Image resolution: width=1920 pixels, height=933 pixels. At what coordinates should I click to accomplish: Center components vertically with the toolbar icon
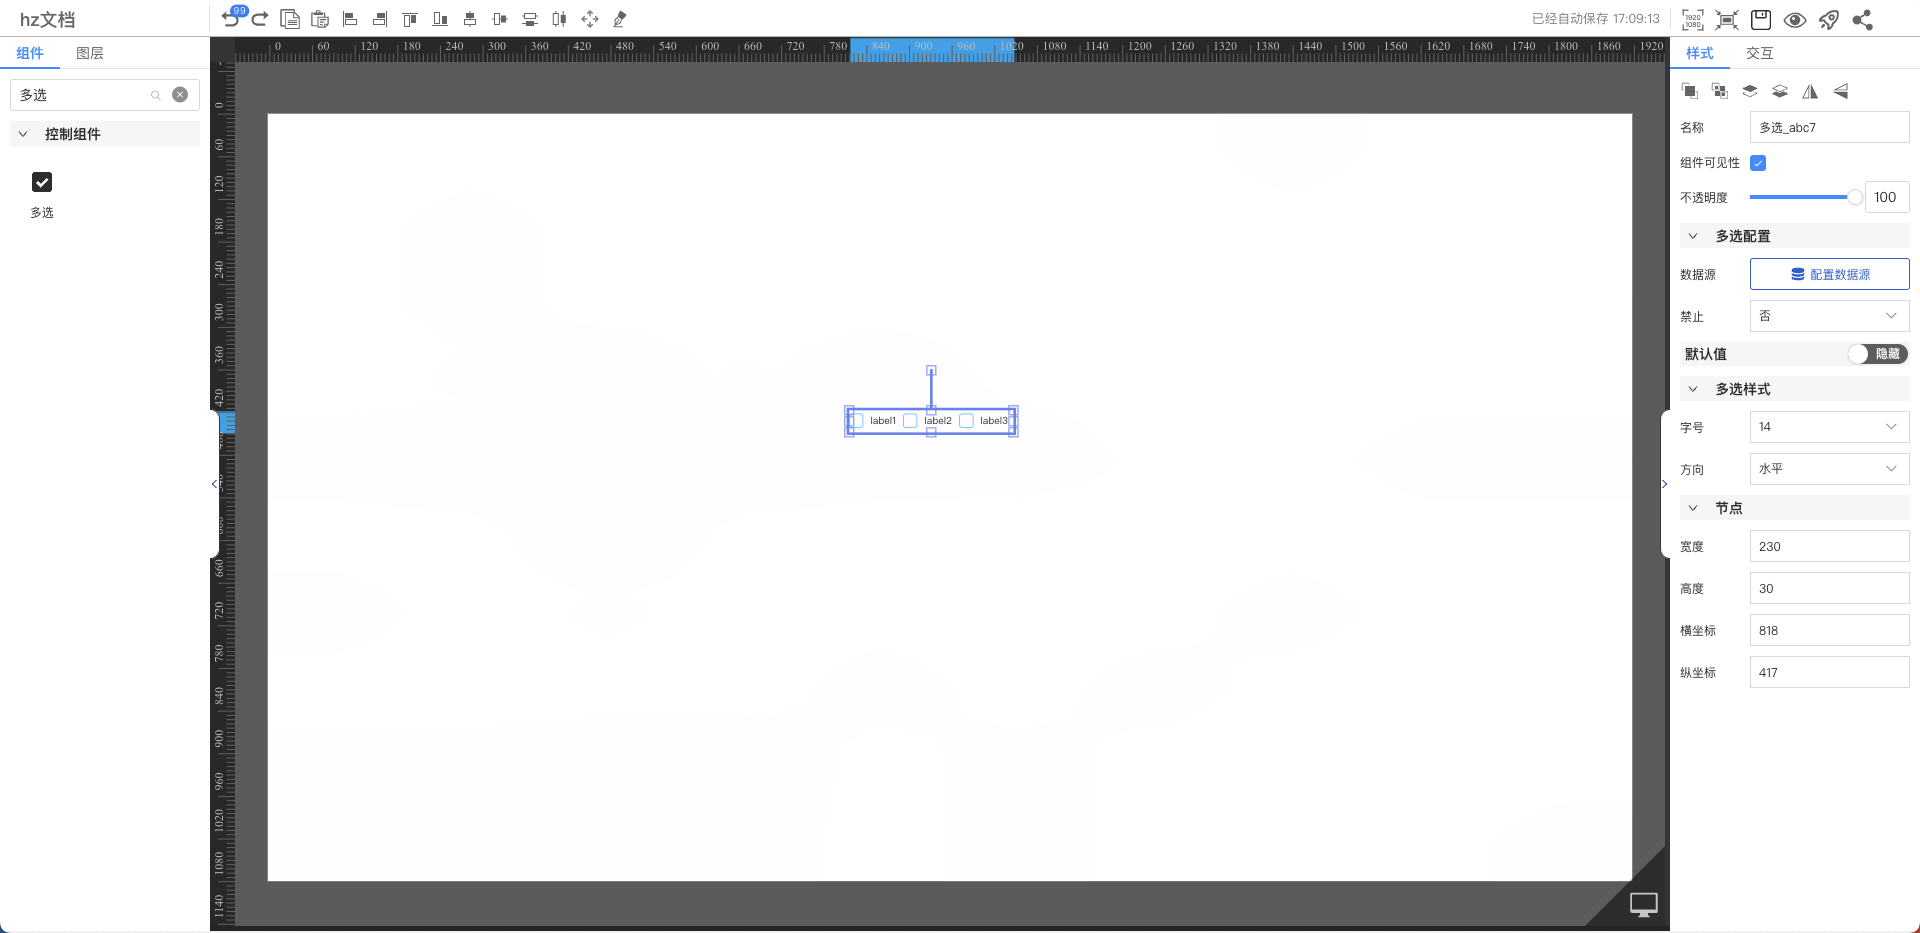(x=470, y=19)
